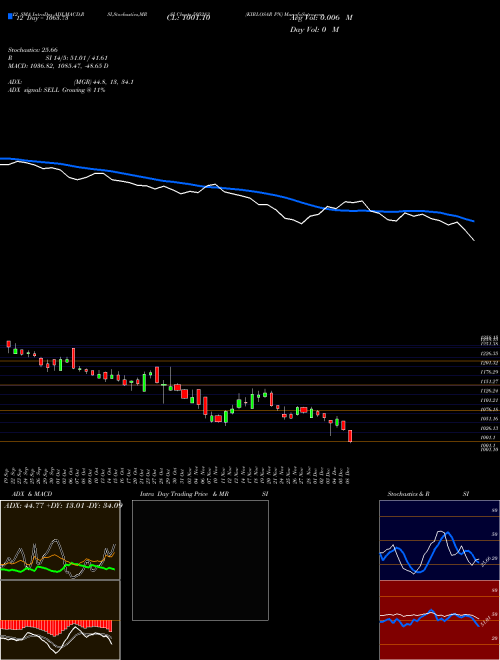Click the Intra Day Trading Price & MRSI title
Screen dimensions: 500x660
tap(204, 494)
